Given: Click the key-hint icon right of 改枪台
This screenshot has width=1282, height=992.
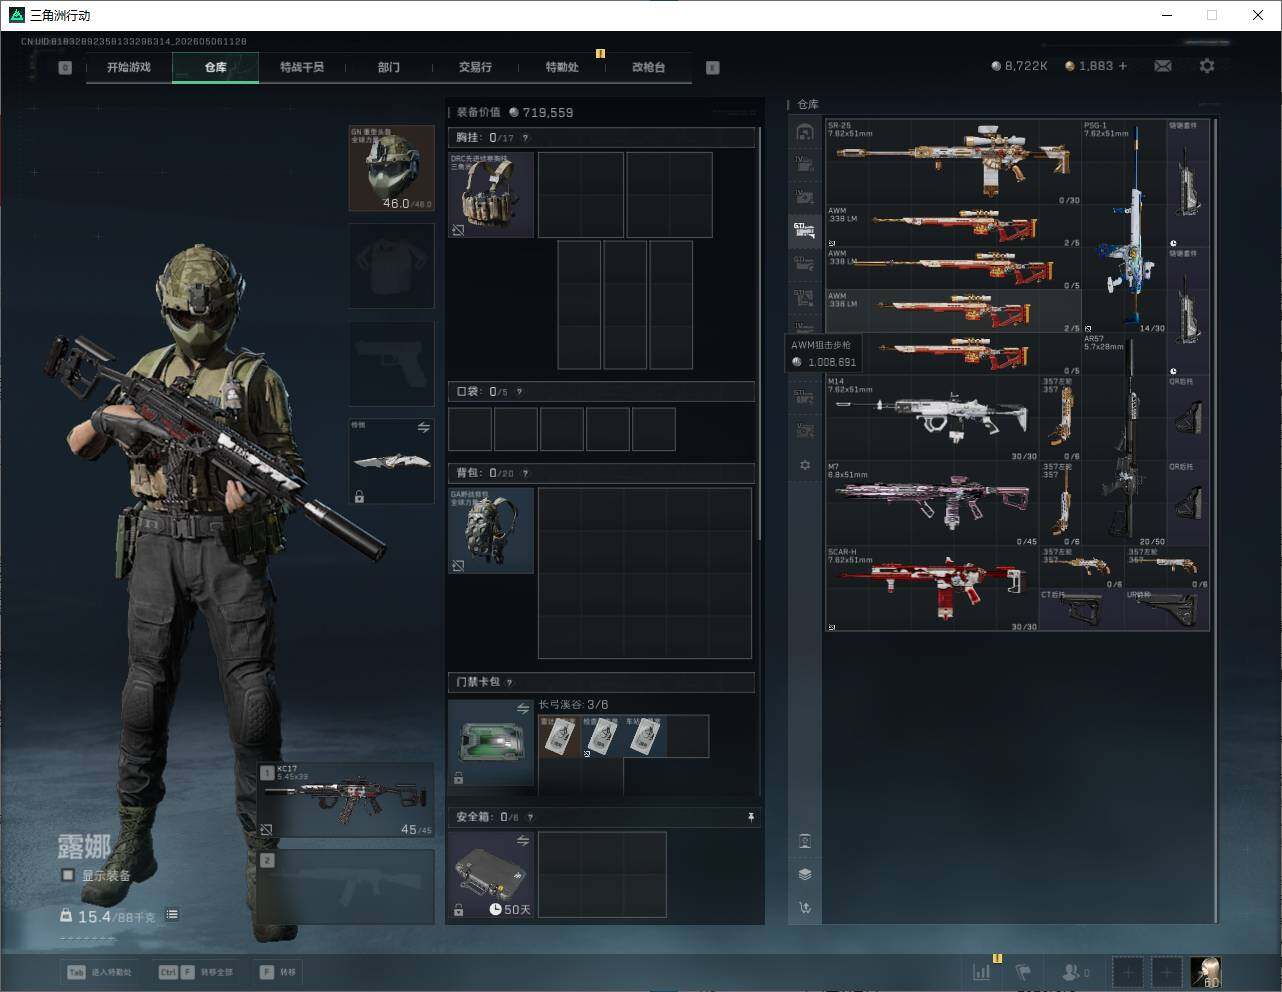Looking at the screenshot, I should pyautogui.click(x=713, y=68).
